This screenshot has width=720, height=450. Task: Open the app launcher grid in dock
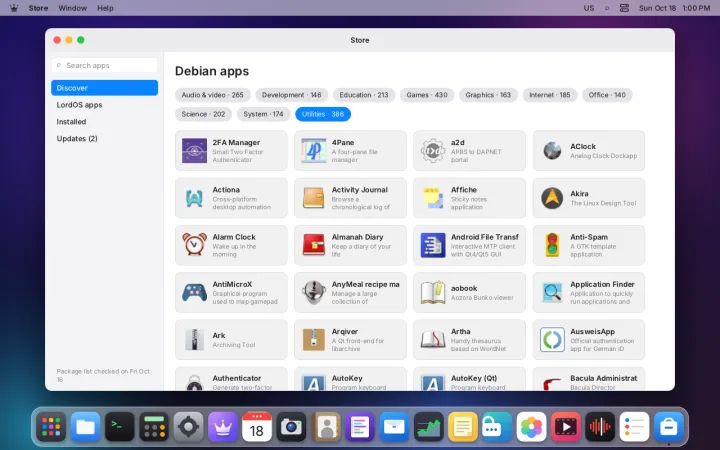(x=51, y=427)
